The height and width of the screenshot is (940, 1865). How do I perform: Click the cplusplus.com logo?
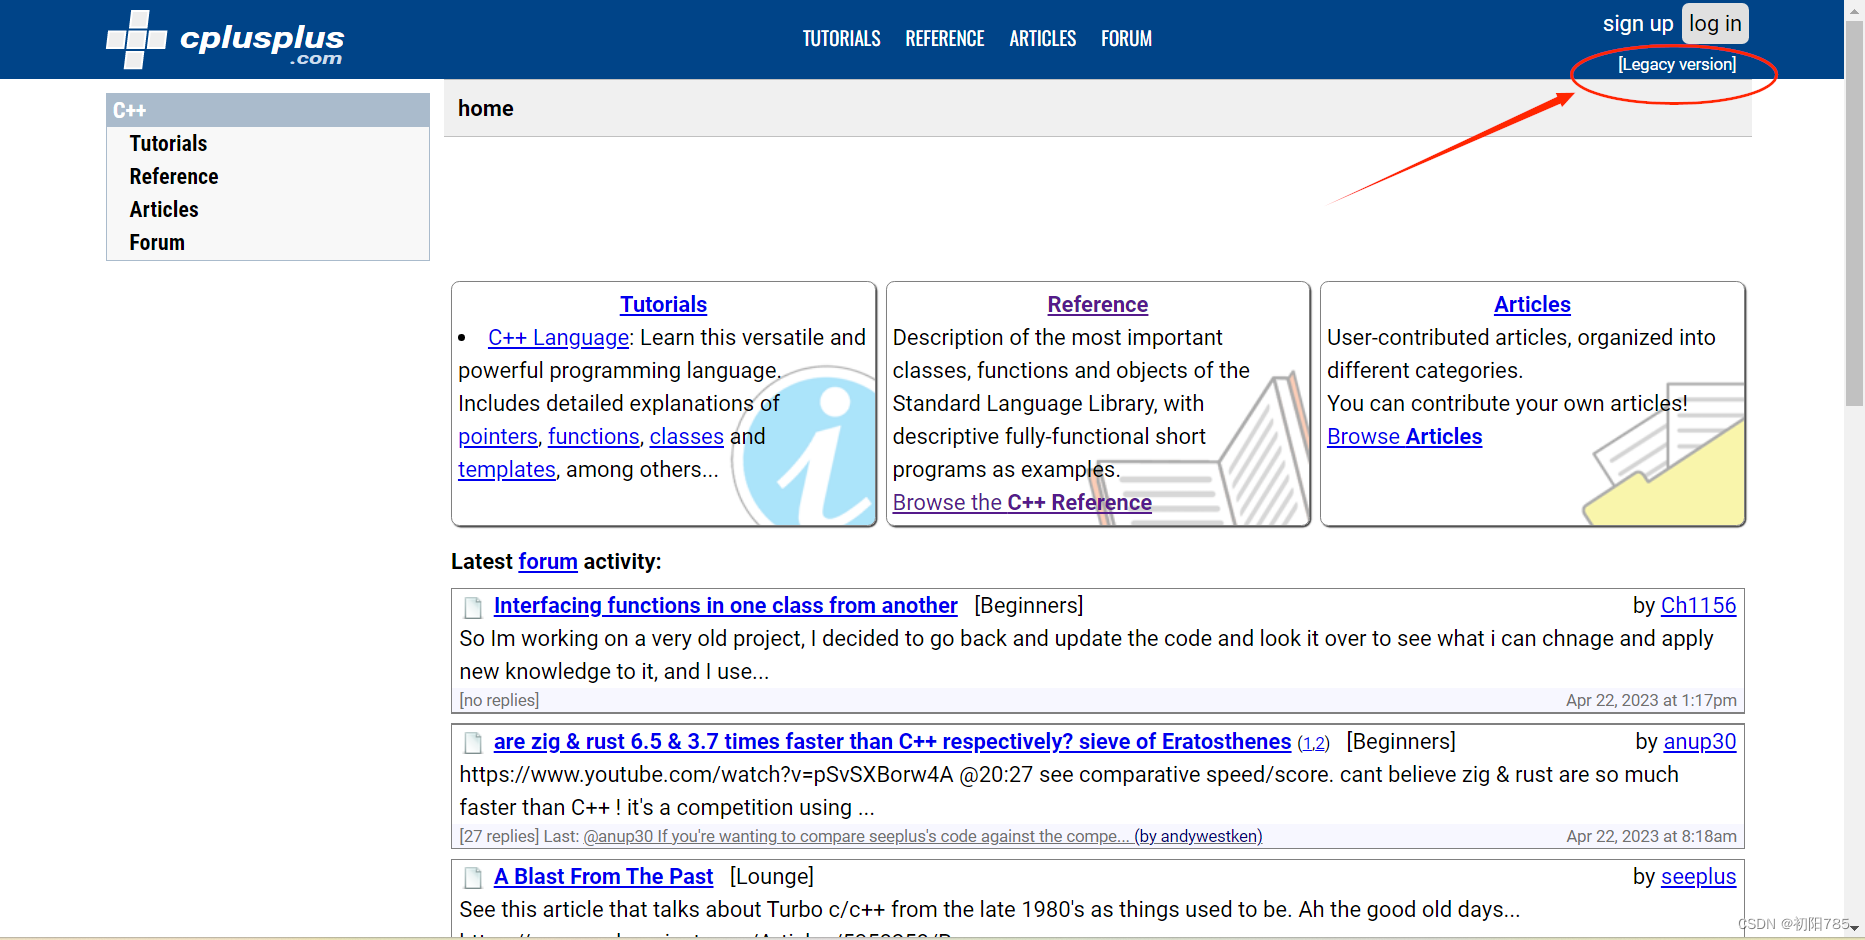(225, 40)
